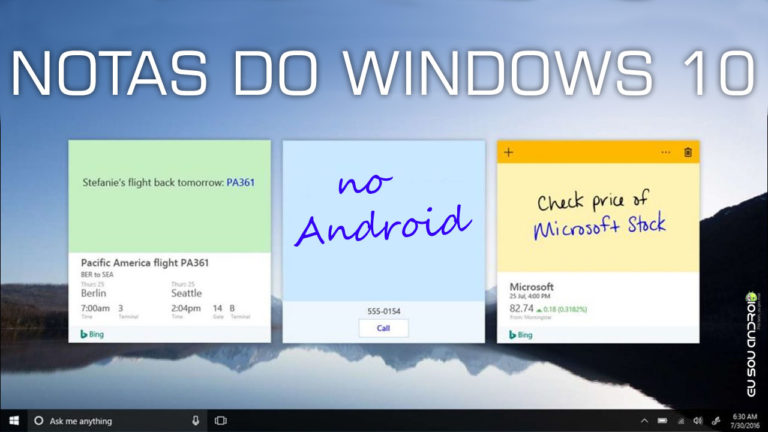
Task: Click the Microsoft Stock blue handwriting
Action: (x=600, y=226)
